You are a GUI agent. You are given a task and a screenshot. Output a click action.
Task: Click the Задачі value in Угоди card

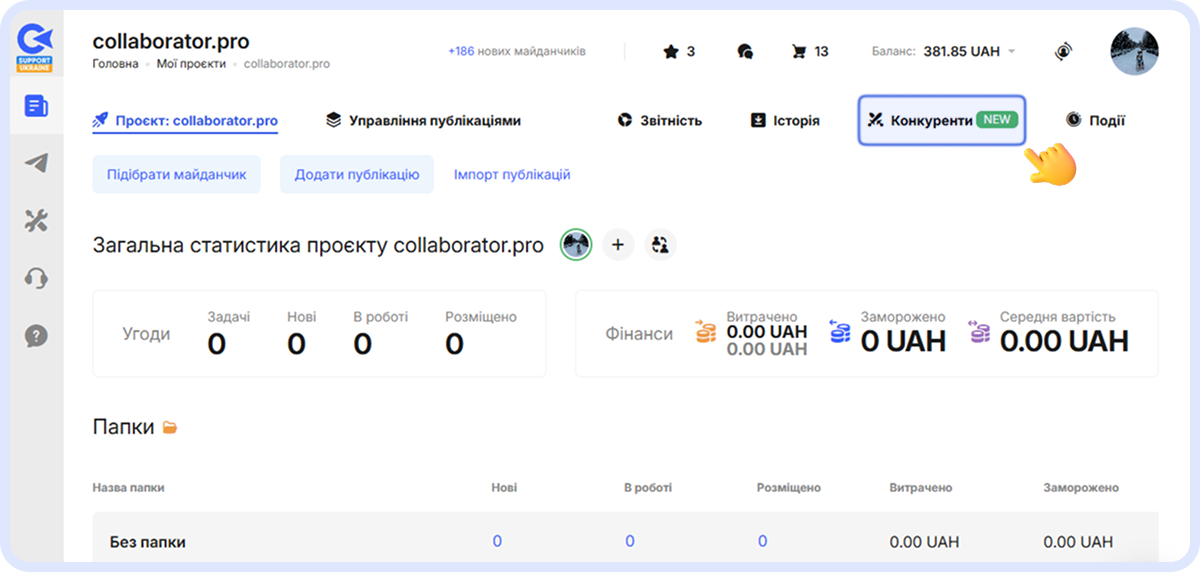[x=217, y=344]
